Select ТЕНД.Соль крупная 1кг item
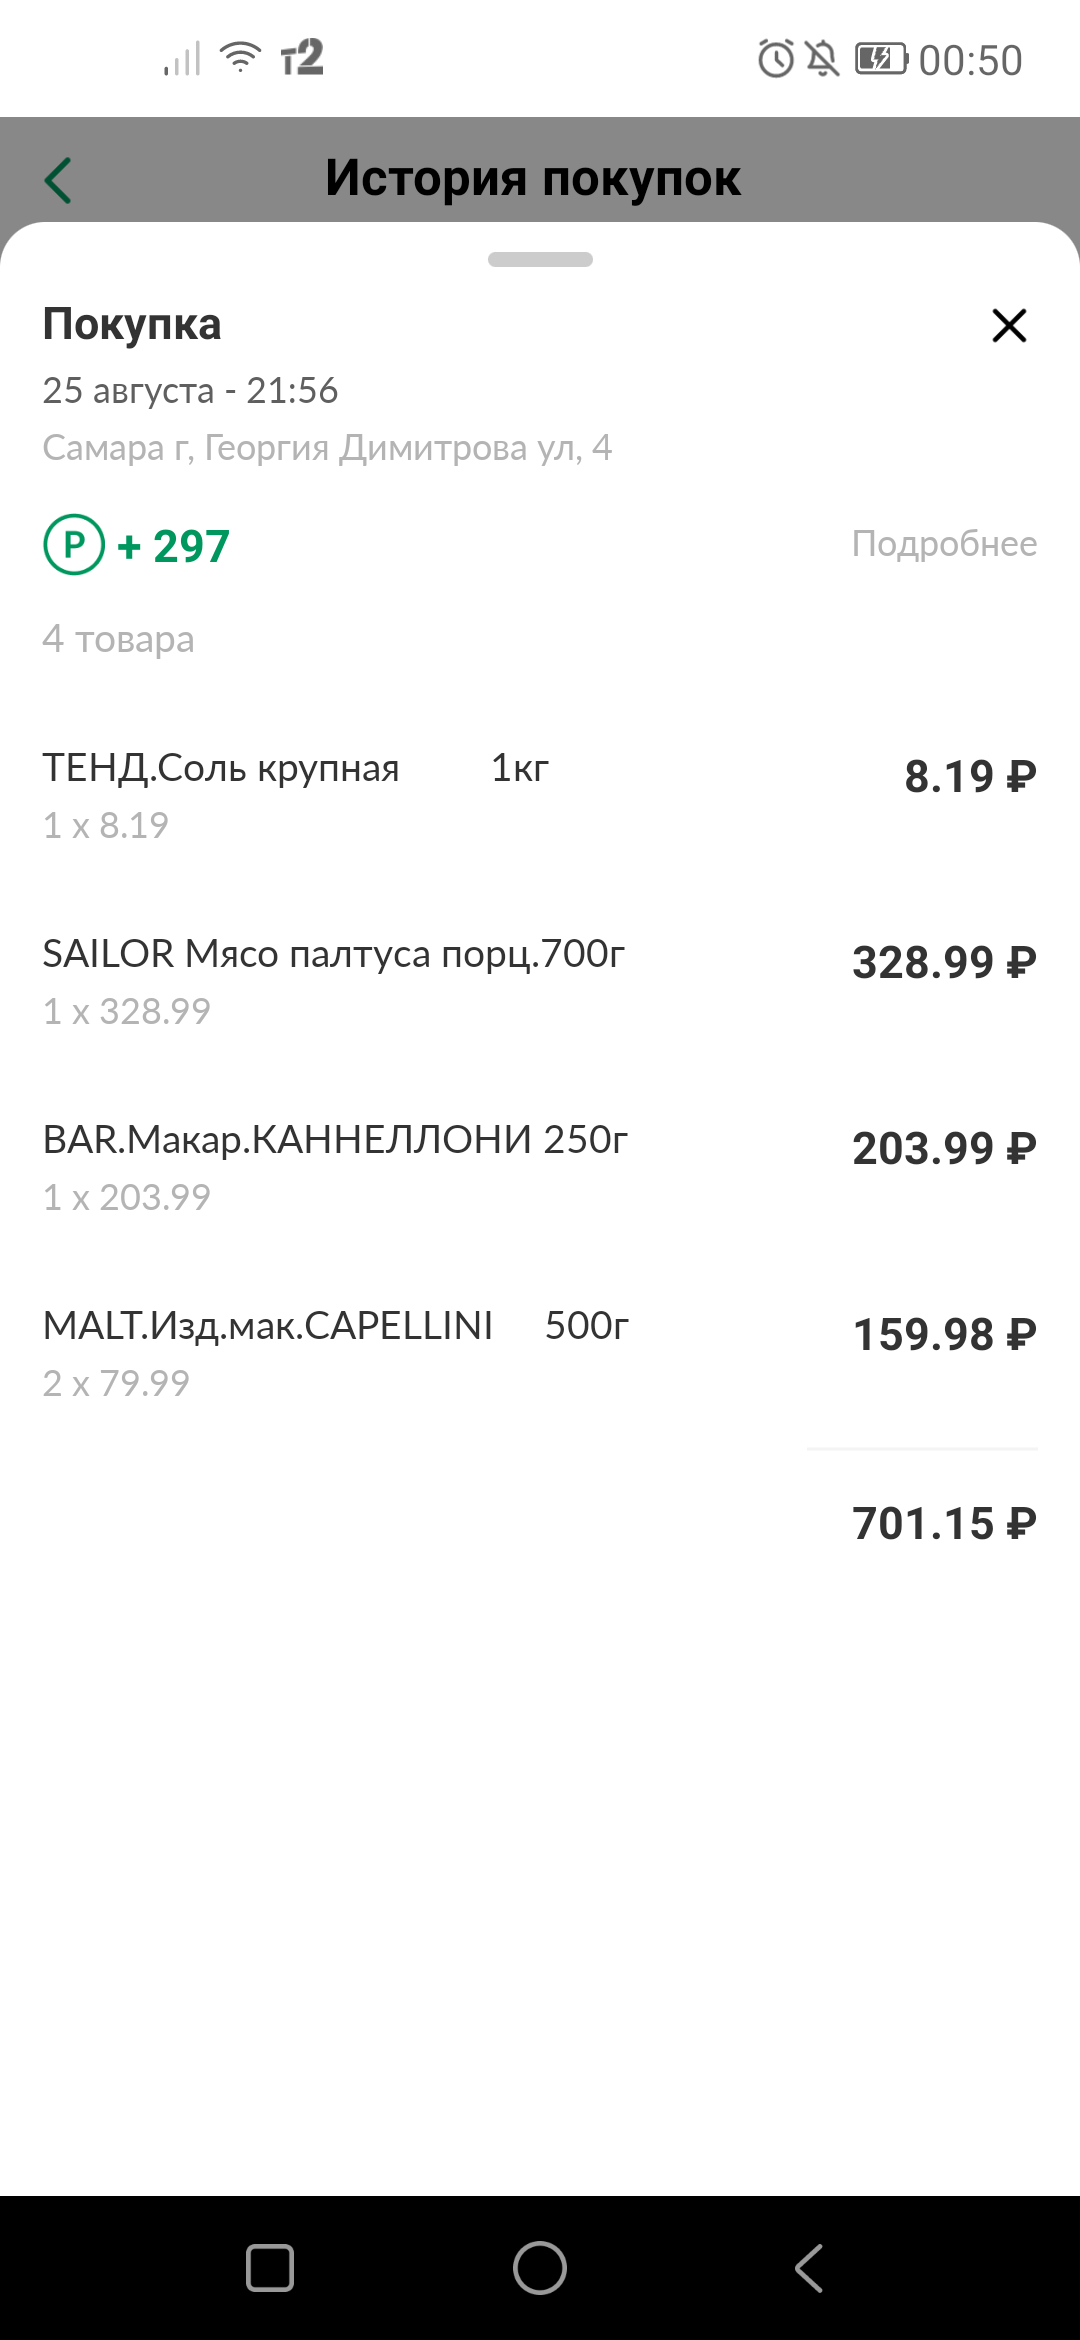This screenshot has width=1080, height=2340. [296, 768]
